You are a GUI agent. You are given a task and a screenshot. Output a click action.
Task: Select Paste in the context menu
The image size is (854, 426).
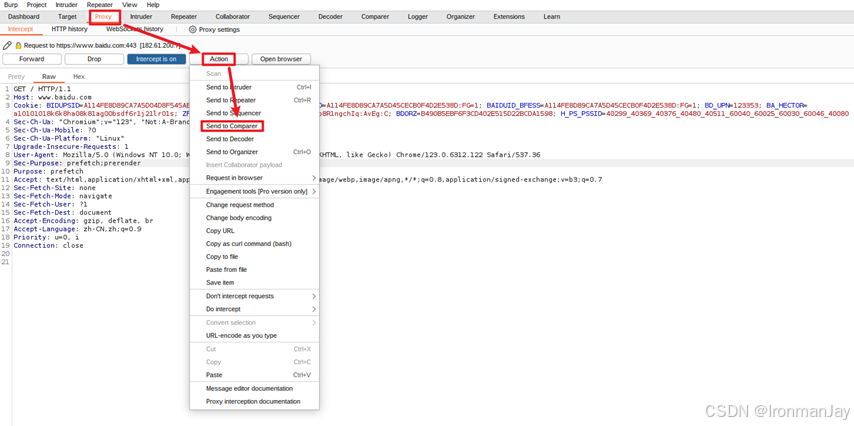pyautogui.click(x=254, y=375)
